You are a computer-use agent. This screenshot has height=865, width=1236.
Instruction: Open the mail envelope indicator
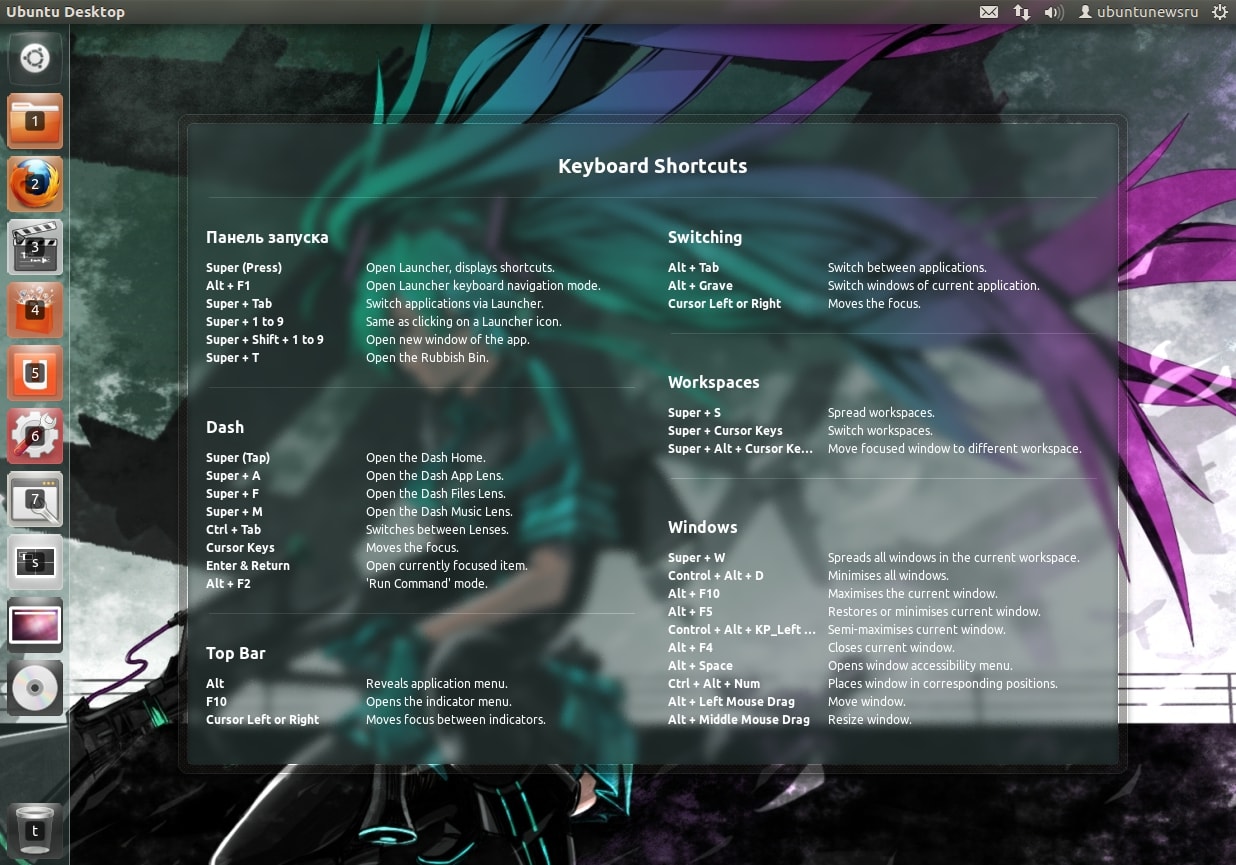988,12
